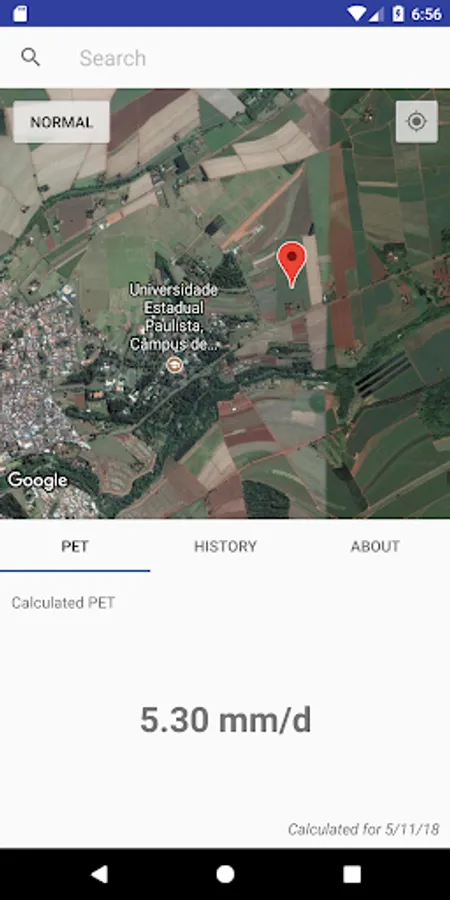
Task: Tap the SD card notification icon
Action: [20, 14]
